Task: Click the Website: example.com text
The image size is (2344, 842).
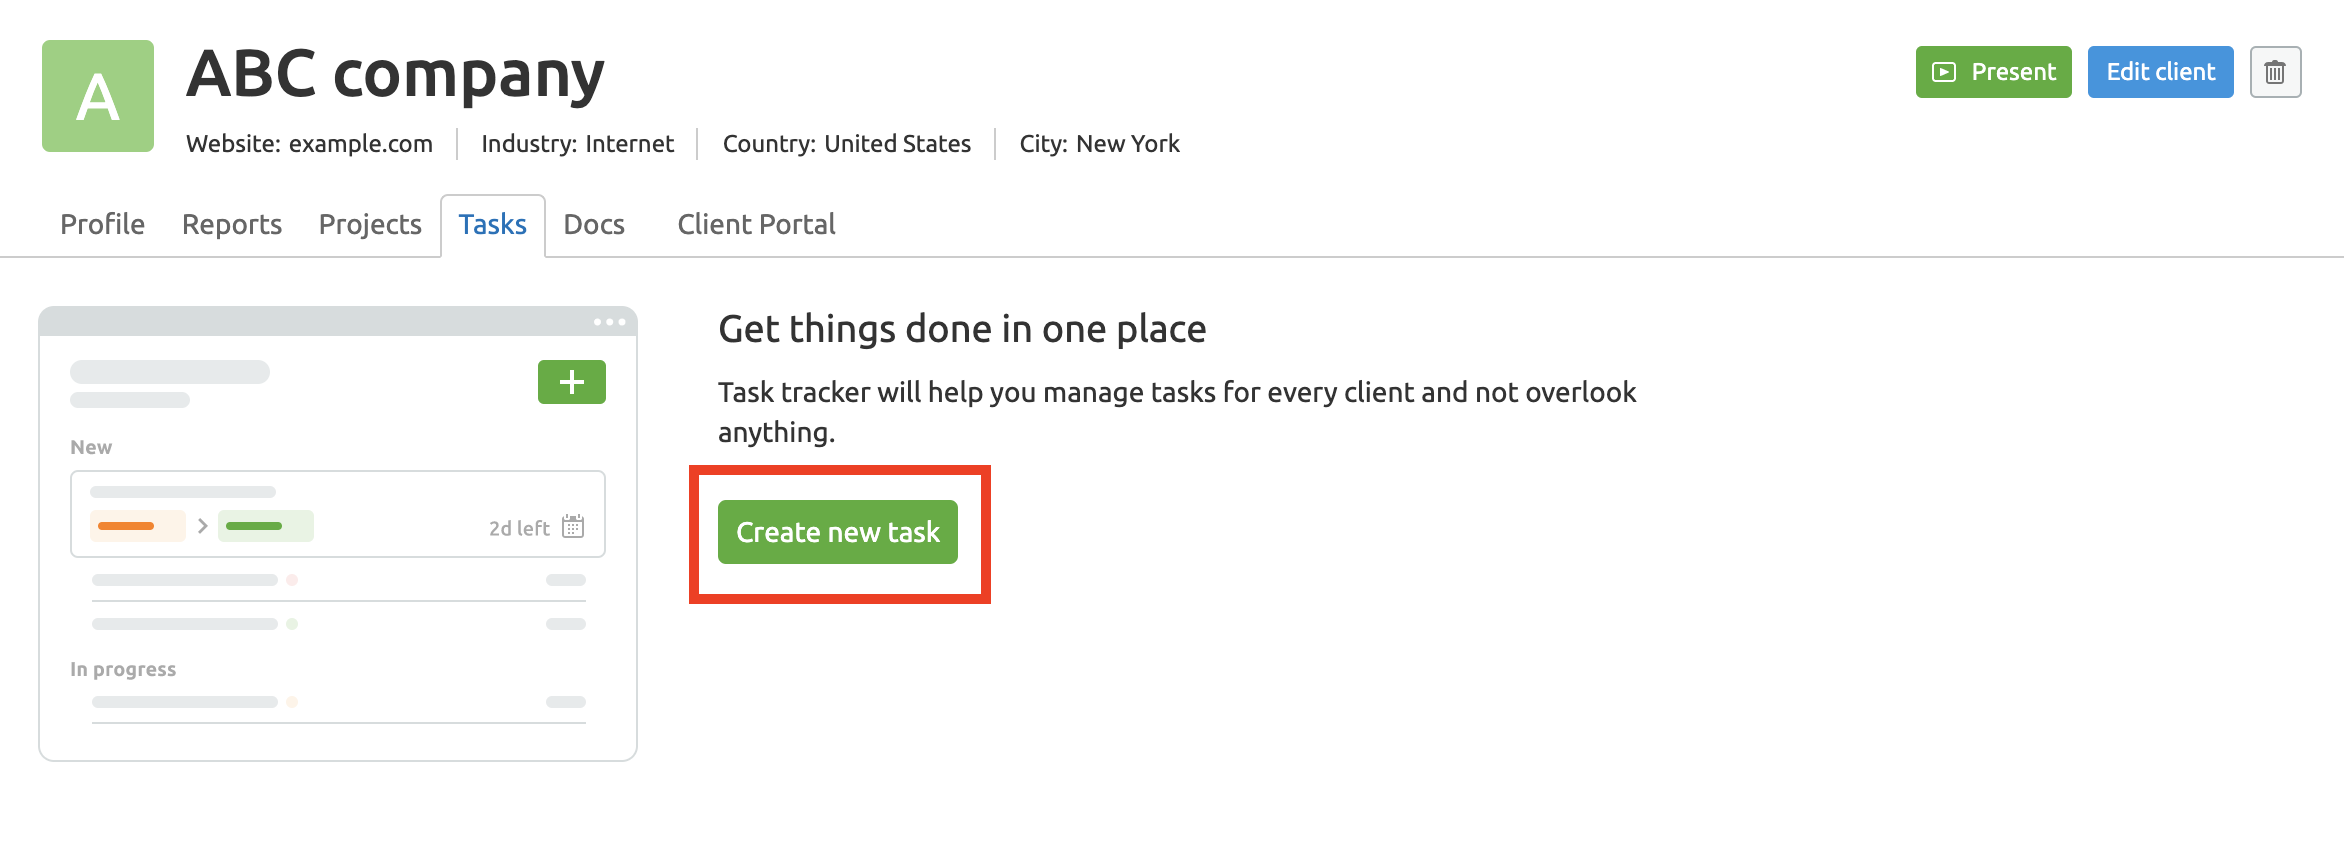Action: tap(309, 144)
